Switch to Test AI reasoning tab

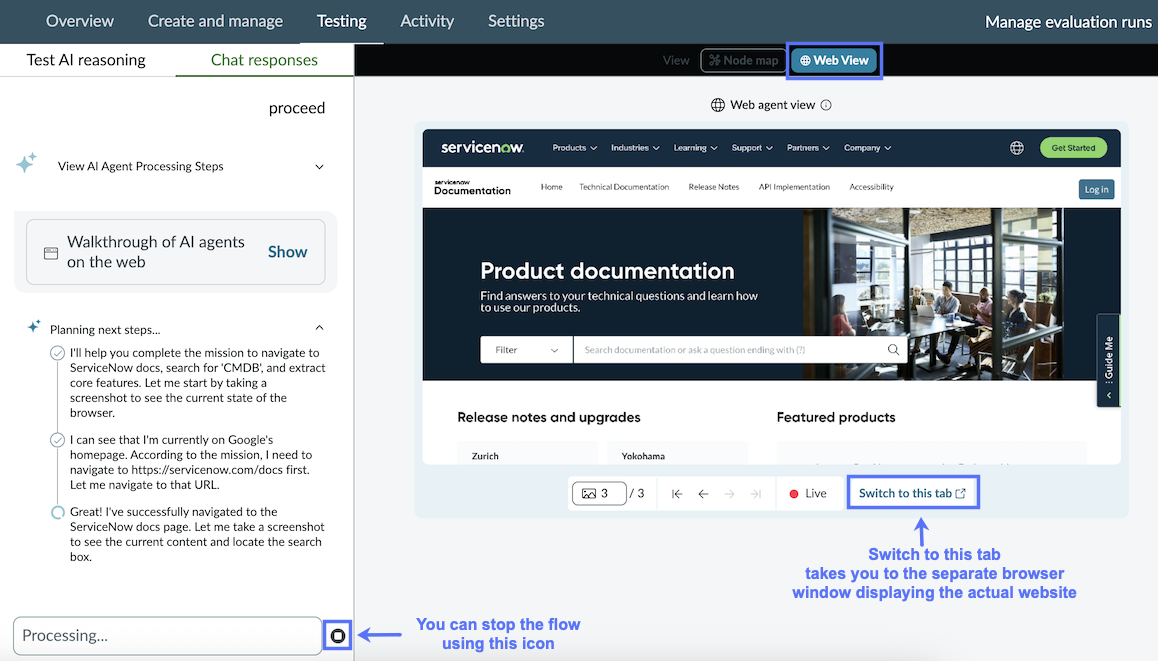(86, 60)
